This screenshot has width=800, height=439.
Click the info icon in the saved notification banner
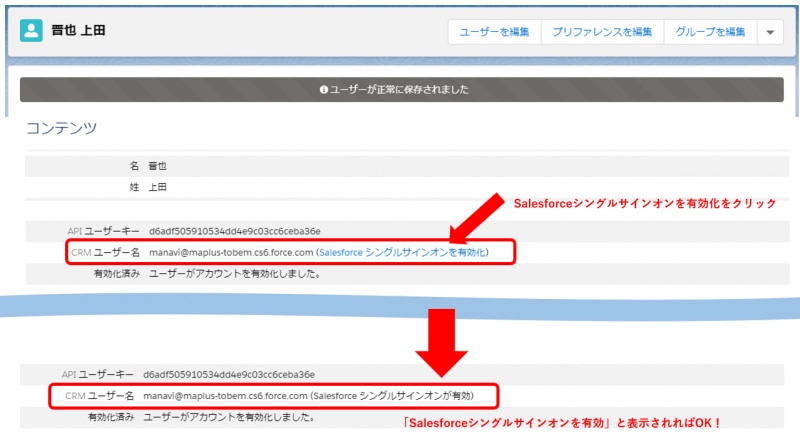pyautogui.click(x=323, y=90)
